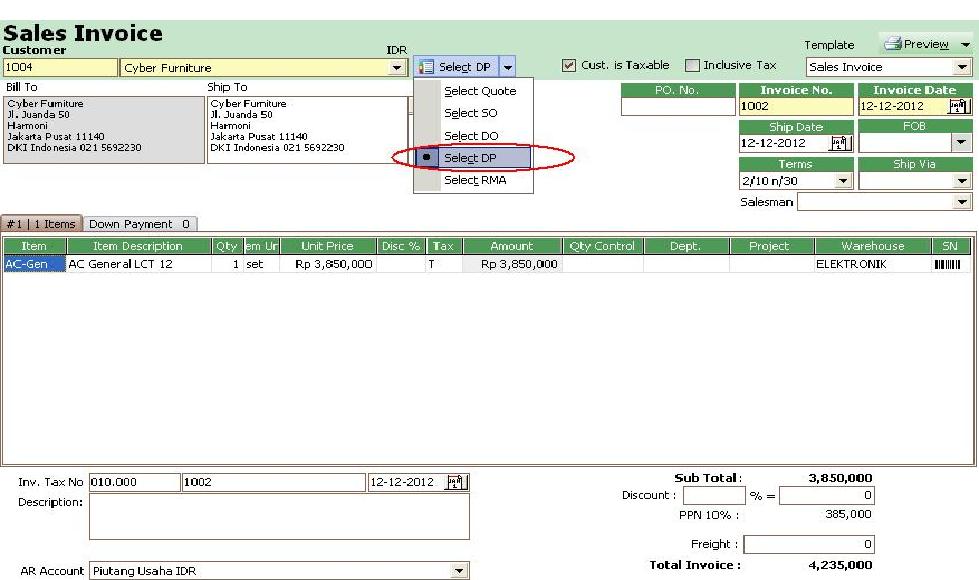
Task: Click the SN column header
Action: click(950, 246)
